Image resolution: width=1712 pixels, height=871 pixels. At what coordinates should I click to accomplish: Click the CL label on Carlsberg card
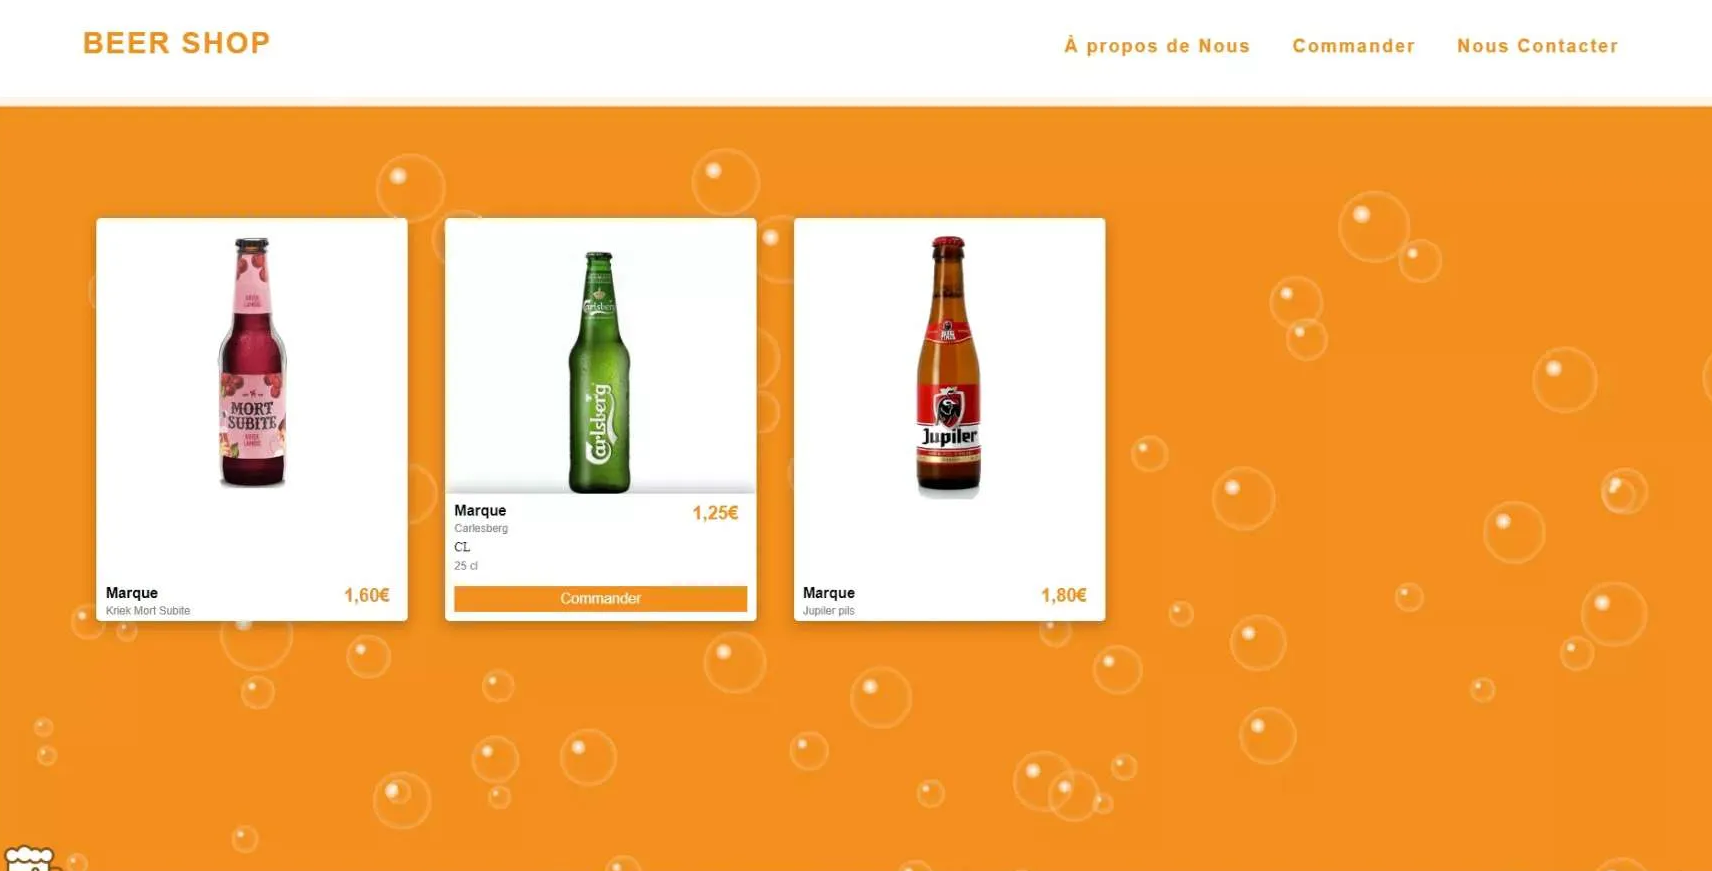[x=462, y=547]
